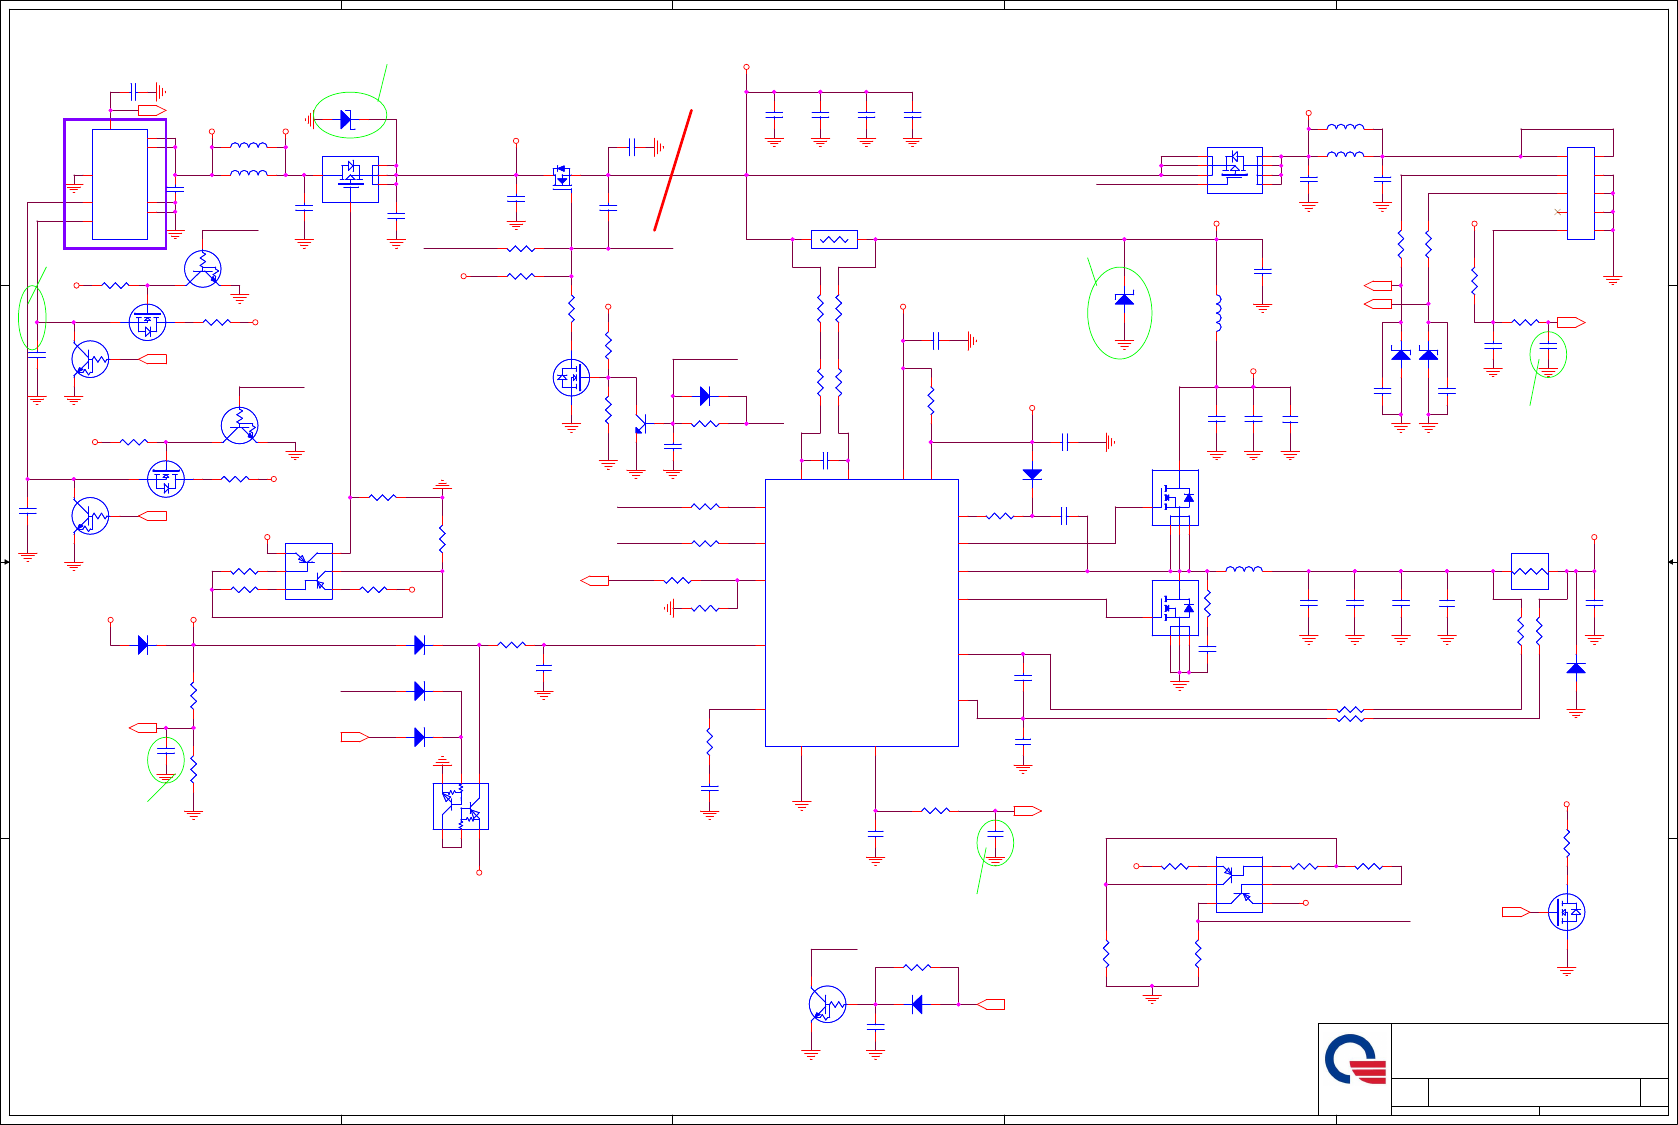Select the upper boxed MOSFET right of the IC

pyautogui.click(x=1175, y=497)
